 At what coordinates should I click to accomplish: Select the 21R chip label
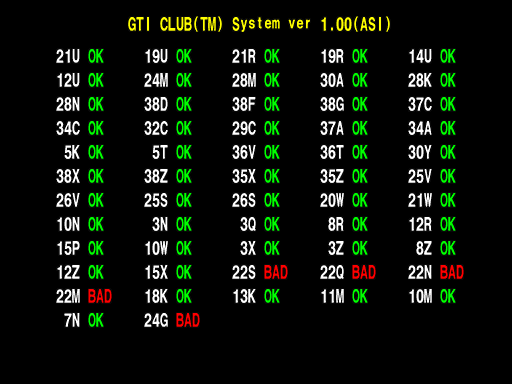[244, 56]
